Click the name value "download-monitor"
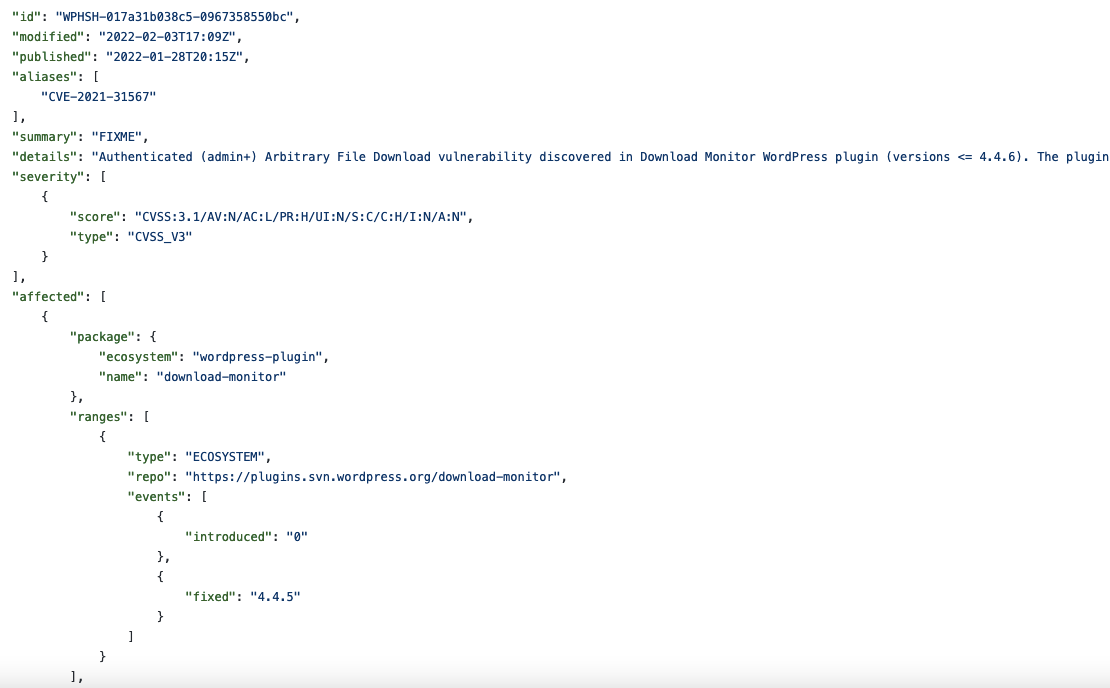 point(222,377)
